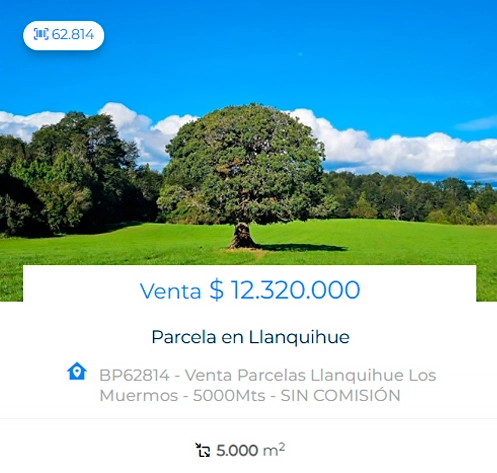497x473 pixels.
Task: Click the tree trunk in the listing photo
Action: pos(242,235)
